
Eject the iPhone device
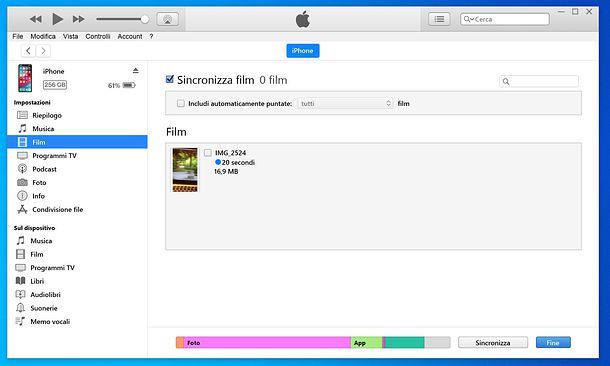click(x=135, y=70)
